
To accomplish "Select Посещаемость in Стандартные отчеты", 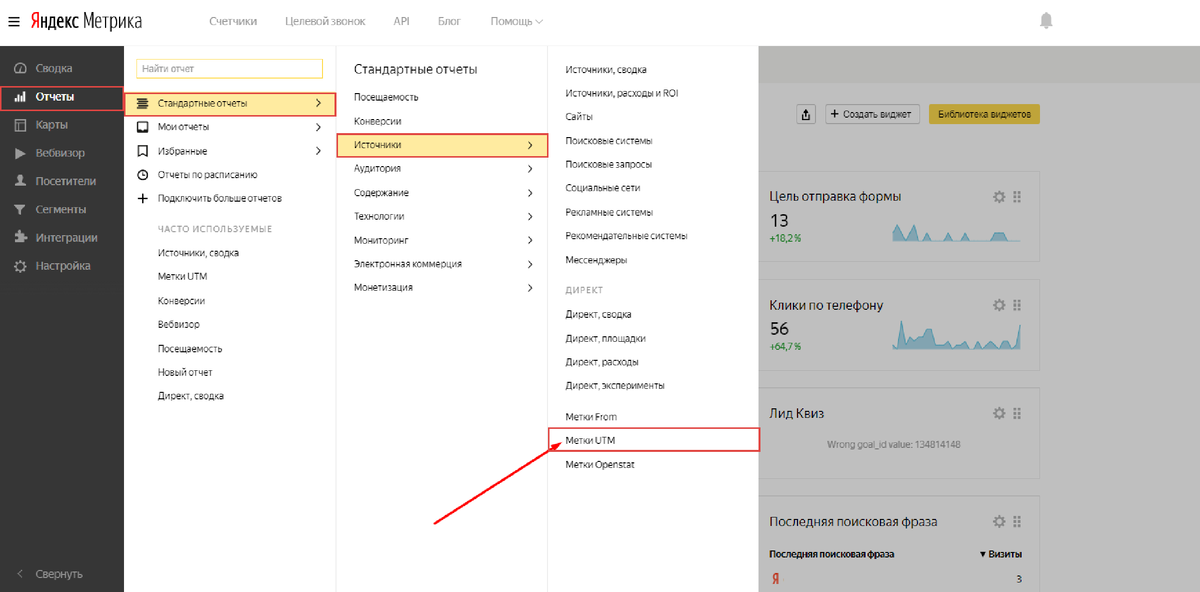I will click(386, 97).
